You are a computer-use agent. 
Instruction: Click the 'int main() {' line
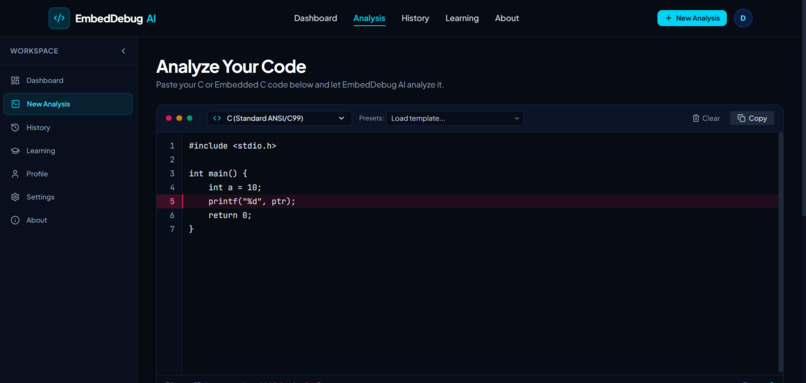[218, 174]
